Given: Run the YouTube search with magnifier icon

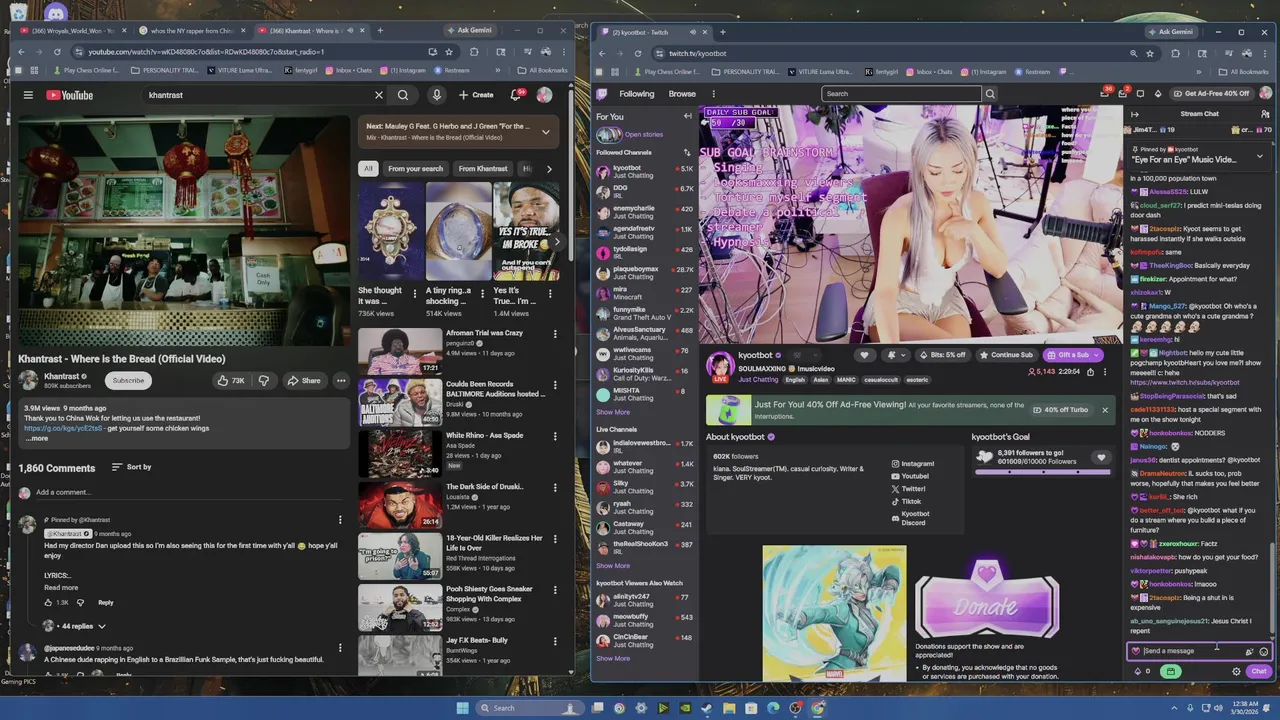Looking at the screenshot, I should point(403,95).
